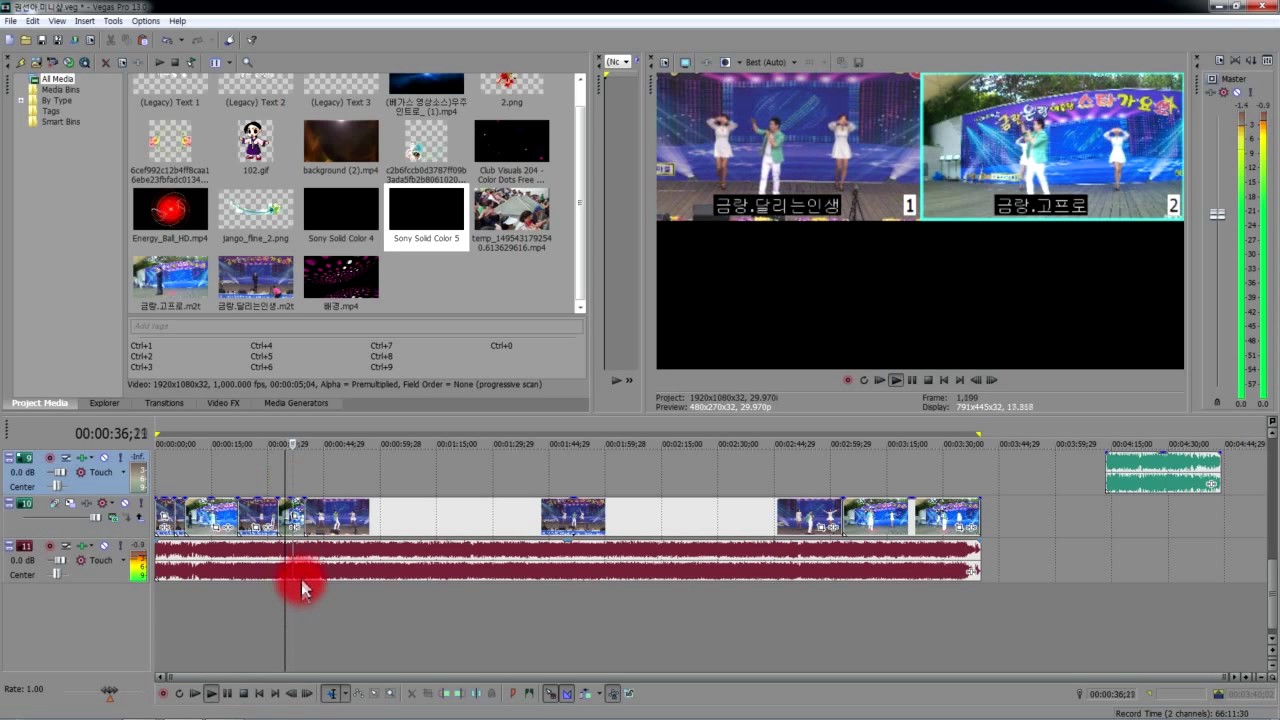Image resolution: width=1280 pixels, height=720 pixels.
Task: Click the Undo icon in the toolbar
Action: (167, 40)
